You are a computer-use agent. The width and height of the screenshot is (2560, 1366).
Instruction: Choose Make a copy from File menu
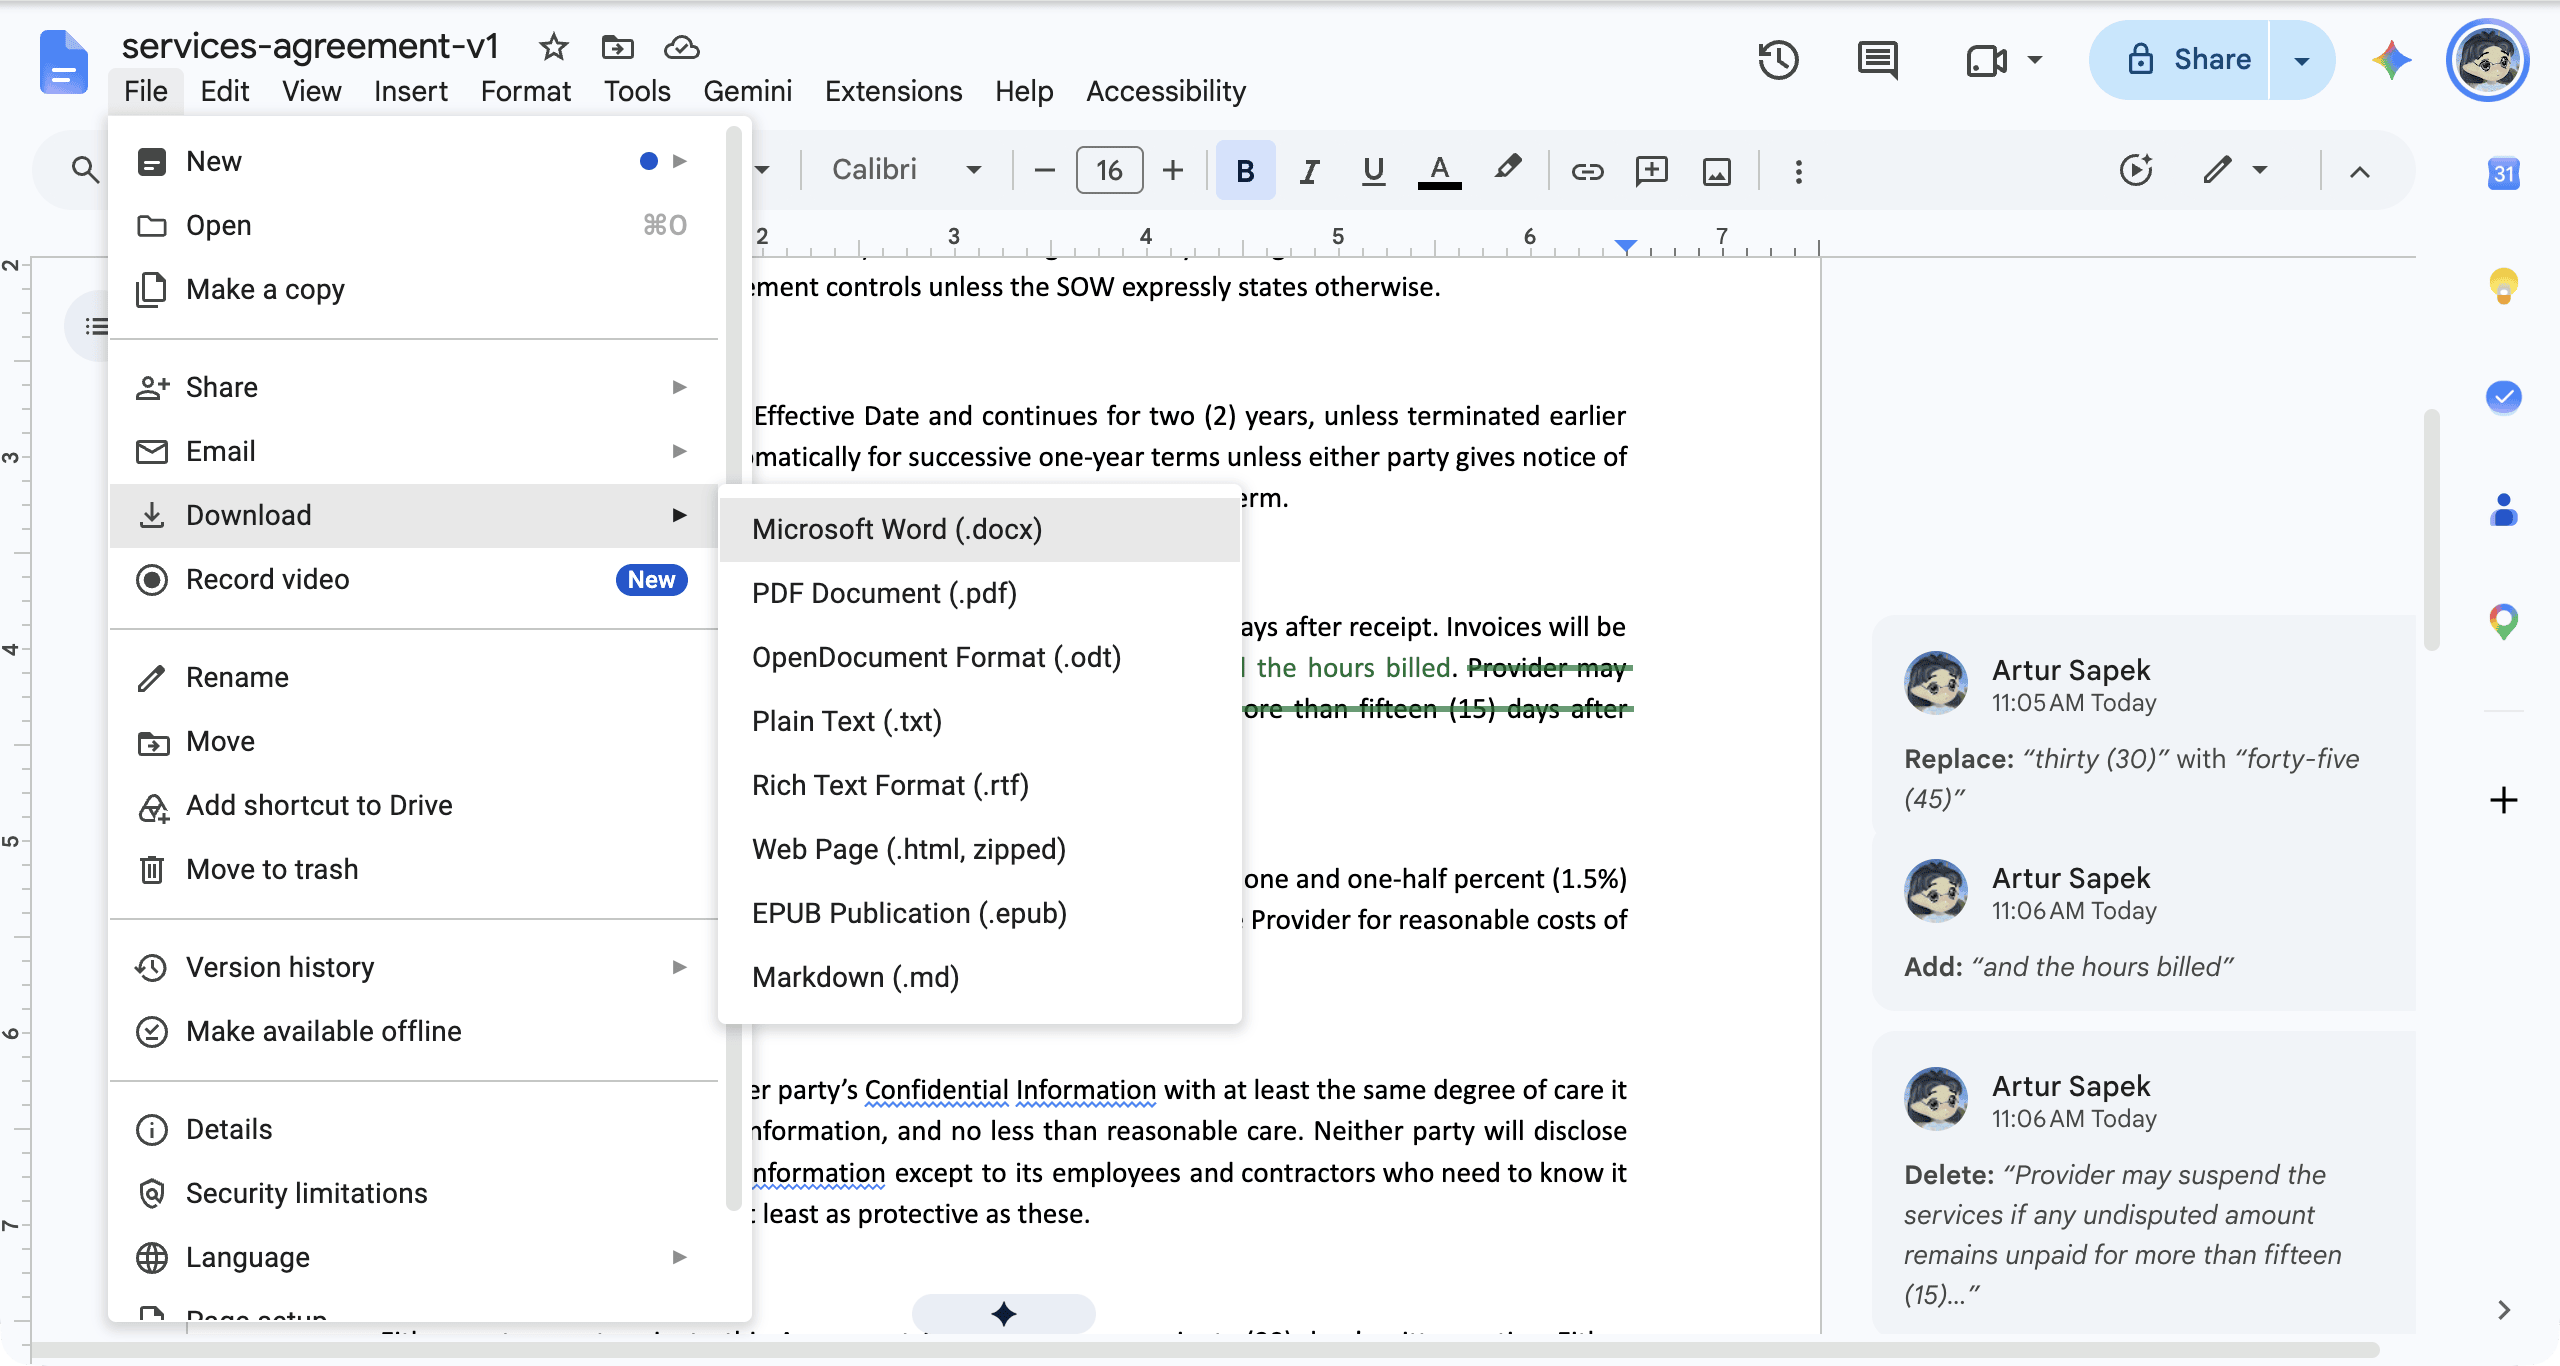coord(414,290)
